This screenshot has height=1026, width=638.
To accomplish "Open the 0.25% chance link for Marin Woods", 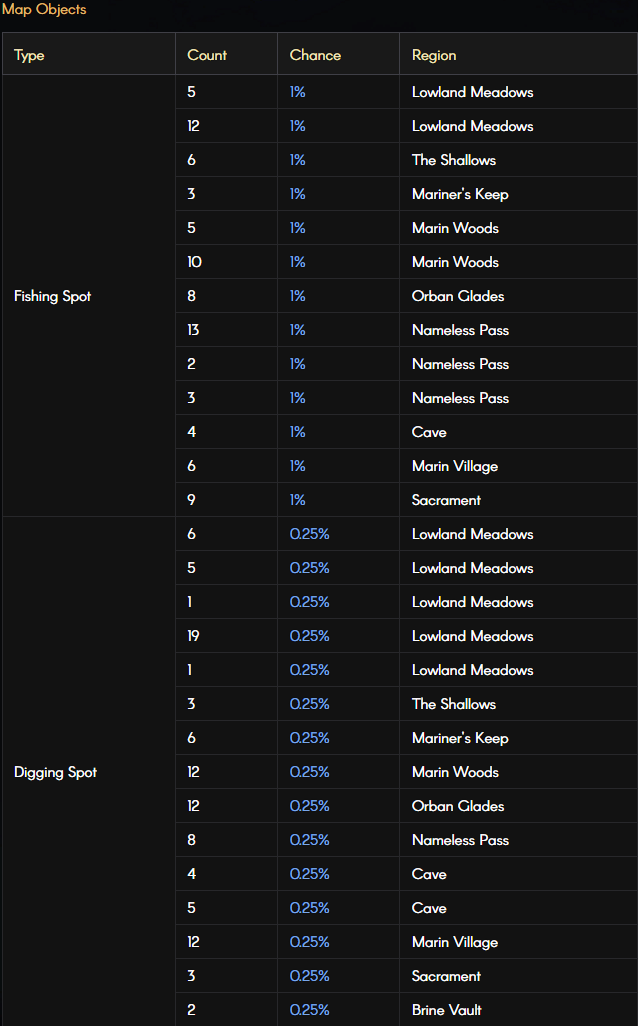I will pyautogui.click(x=310, y=772).
